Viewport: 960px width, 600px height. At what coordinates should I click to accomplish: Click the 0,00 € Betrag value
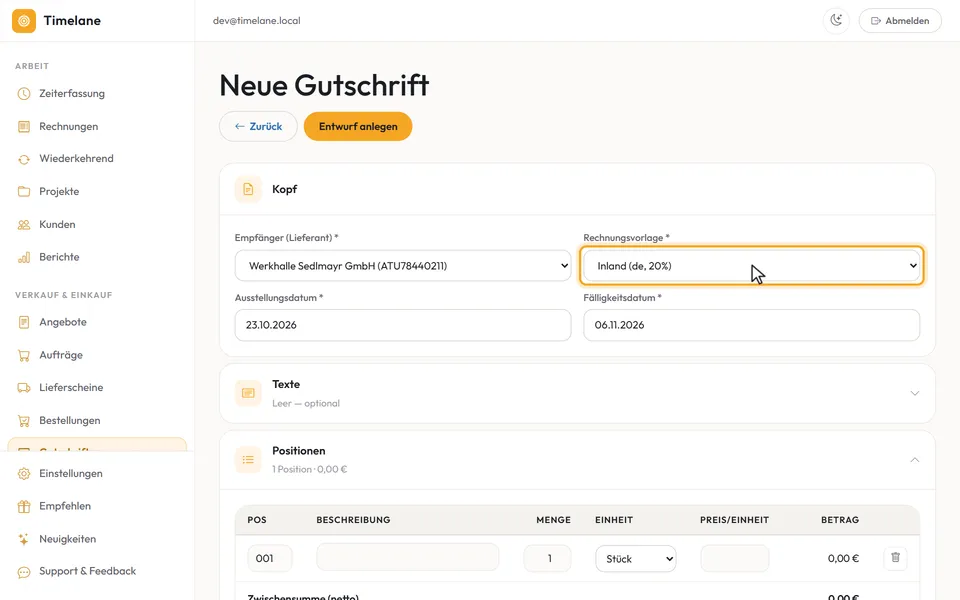coord(843,558)
